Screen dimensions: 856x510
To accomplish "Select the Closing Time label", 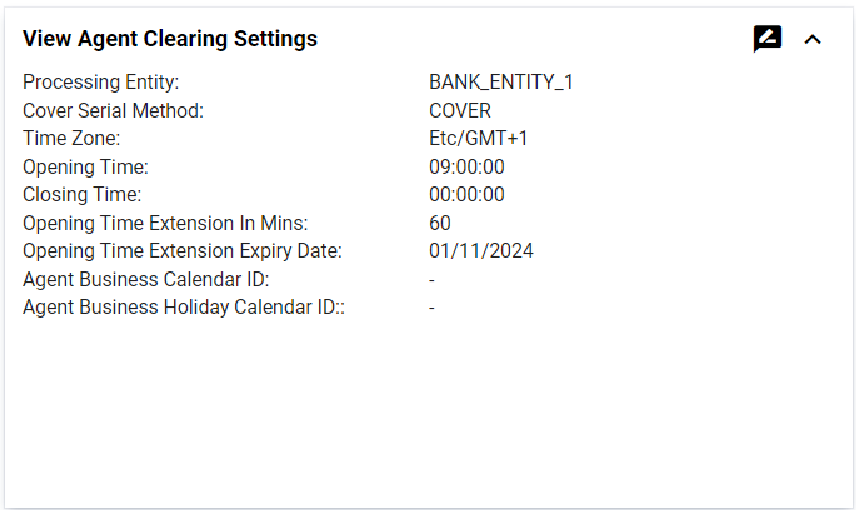I will tap(82, 194).
